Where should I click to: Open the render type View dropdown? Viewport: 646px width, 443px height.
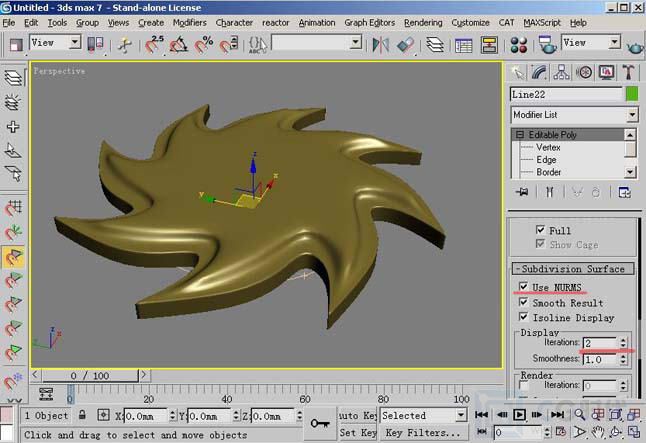coord(614,42)
